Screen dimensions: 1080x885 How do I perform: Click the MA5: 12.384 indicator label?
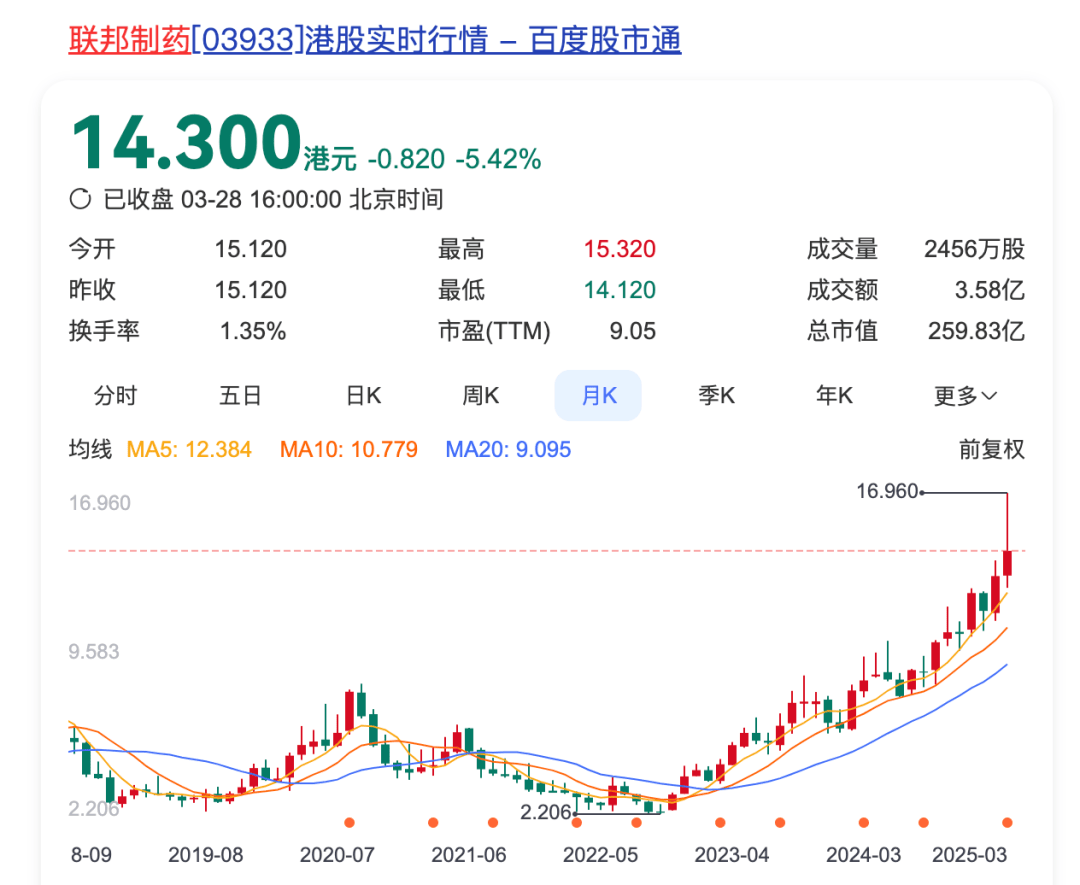pos(189,450)
